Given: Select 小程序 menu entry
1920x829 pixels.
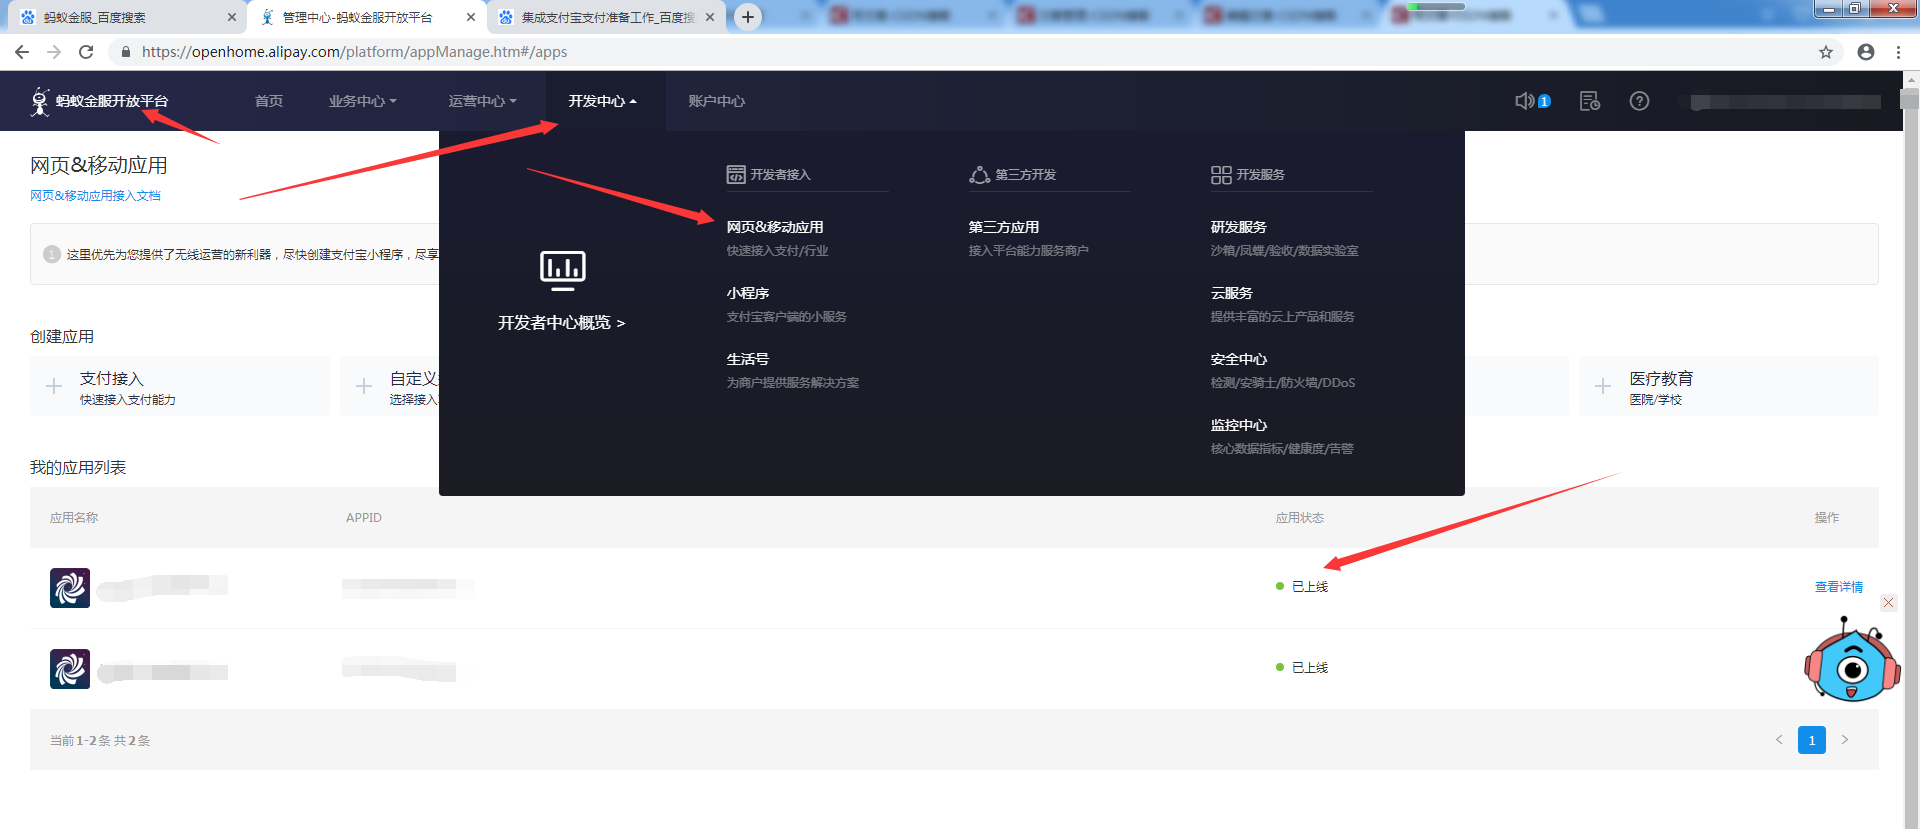Looking at the screenshot, I should tap(748, 293).
